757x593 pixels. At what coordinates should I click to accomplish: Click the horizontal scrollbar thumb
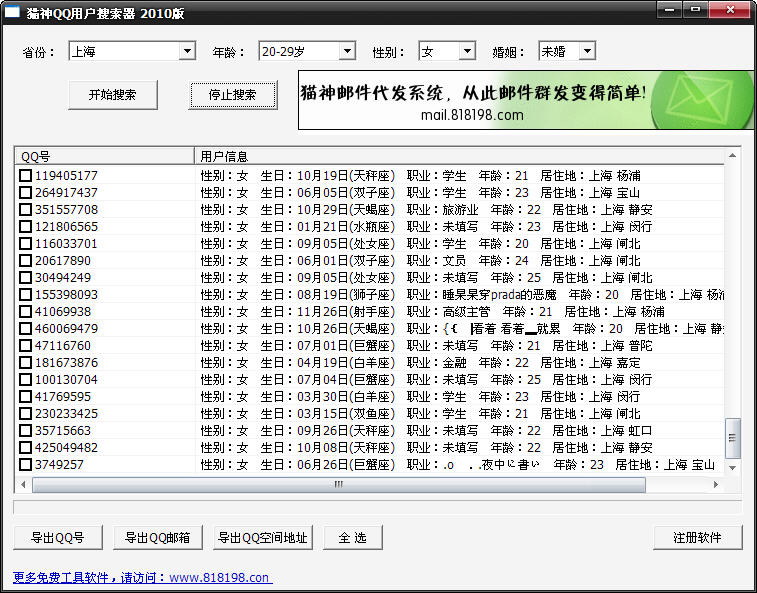click(338, 484)
